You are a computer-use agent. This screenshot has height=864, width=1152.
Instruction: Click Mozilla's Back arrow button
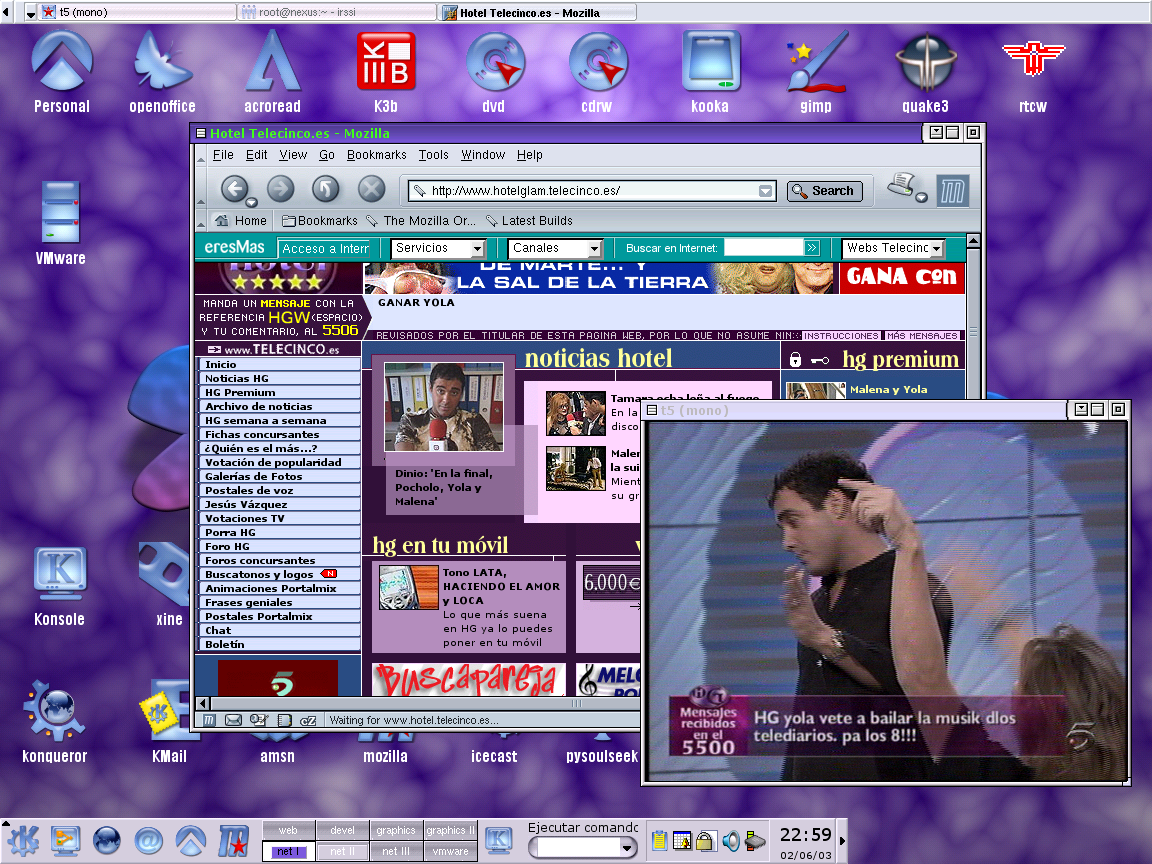[x=234, y=190]
